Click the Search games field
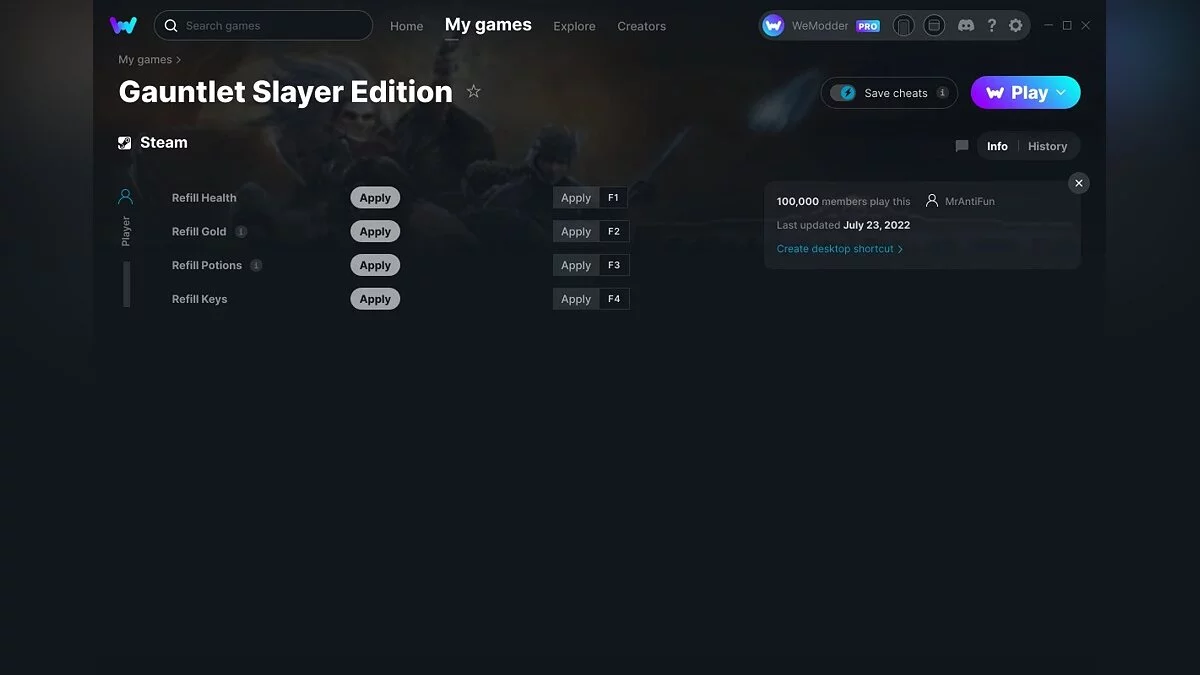1200x675 pixels. tap(263, 25)
